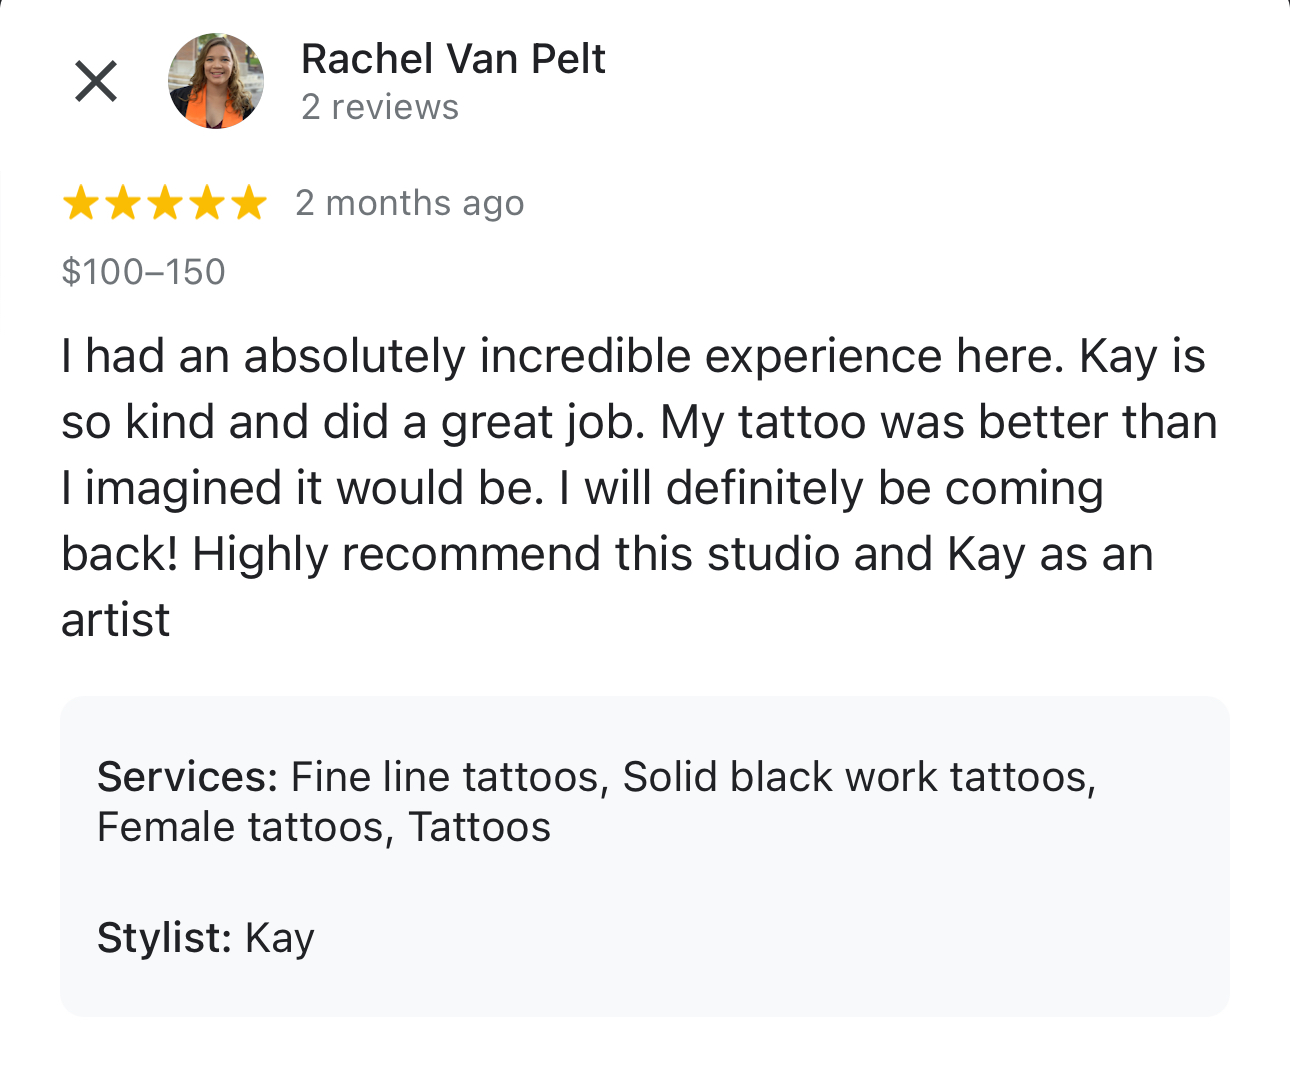Click the review line starting 'I had an absolutely'

[x=633, y=357]
